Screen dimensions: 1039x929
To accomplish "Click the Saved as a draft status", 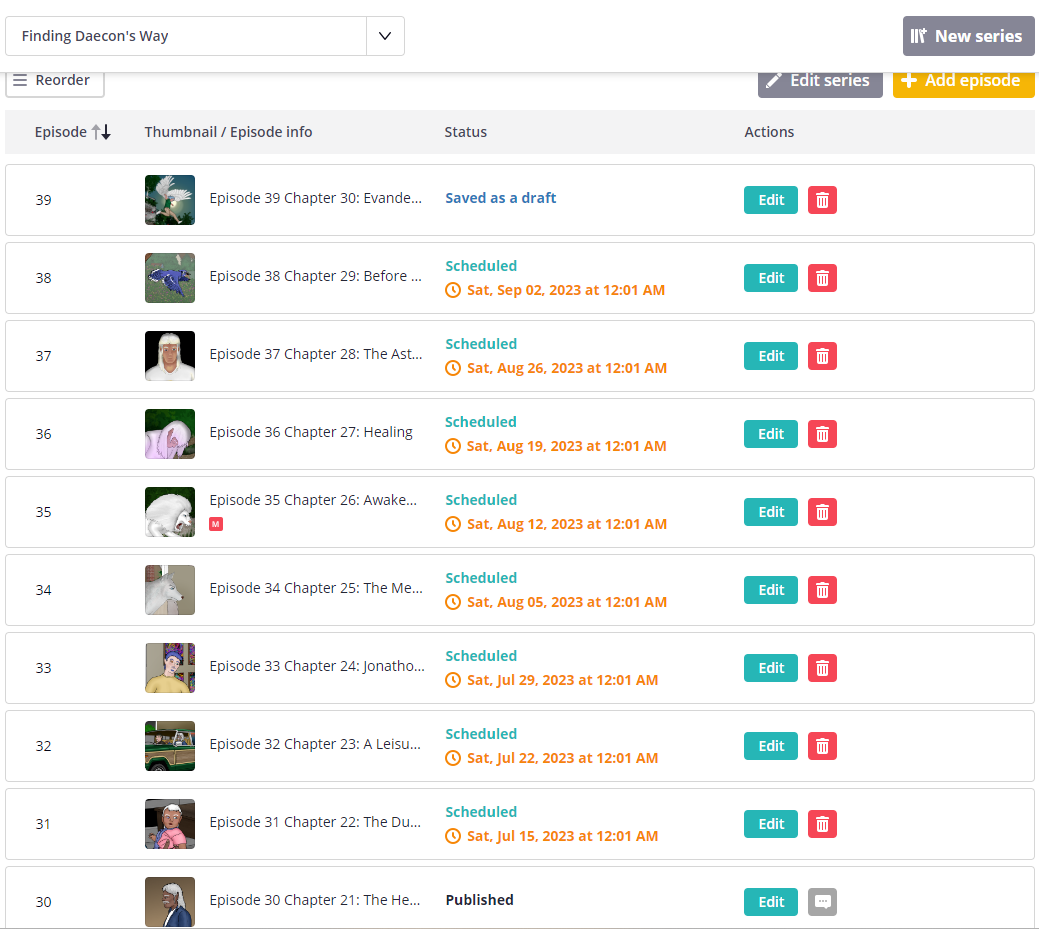I will pos(500,198).
